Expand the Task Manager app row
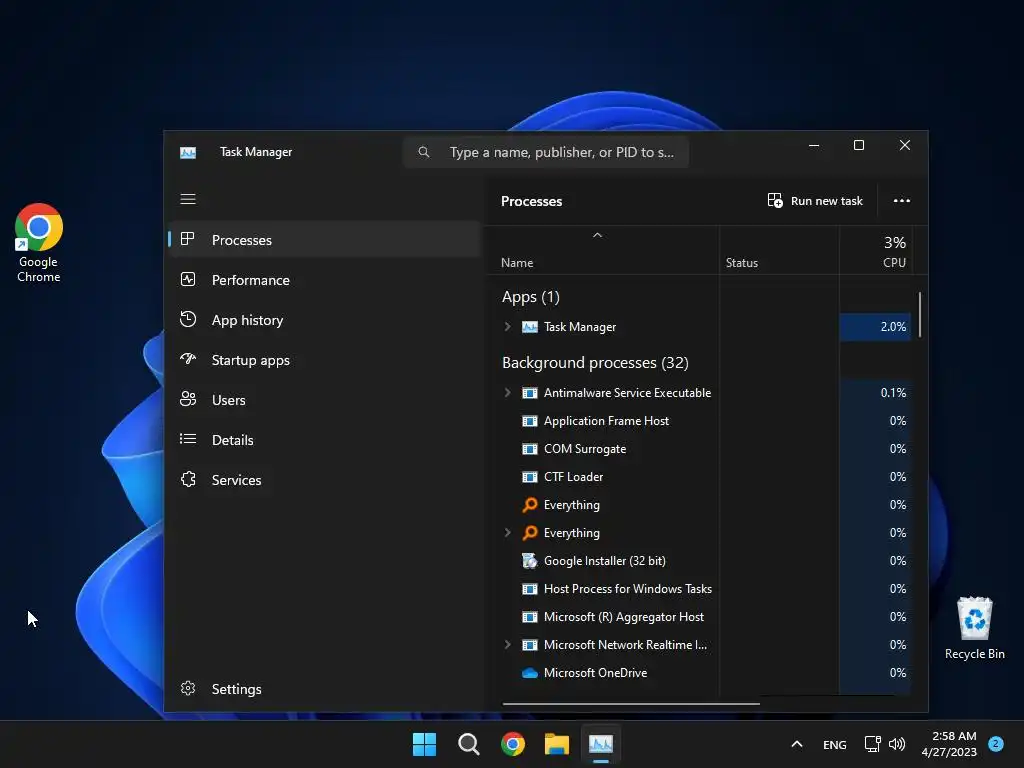 click(507, 327)
